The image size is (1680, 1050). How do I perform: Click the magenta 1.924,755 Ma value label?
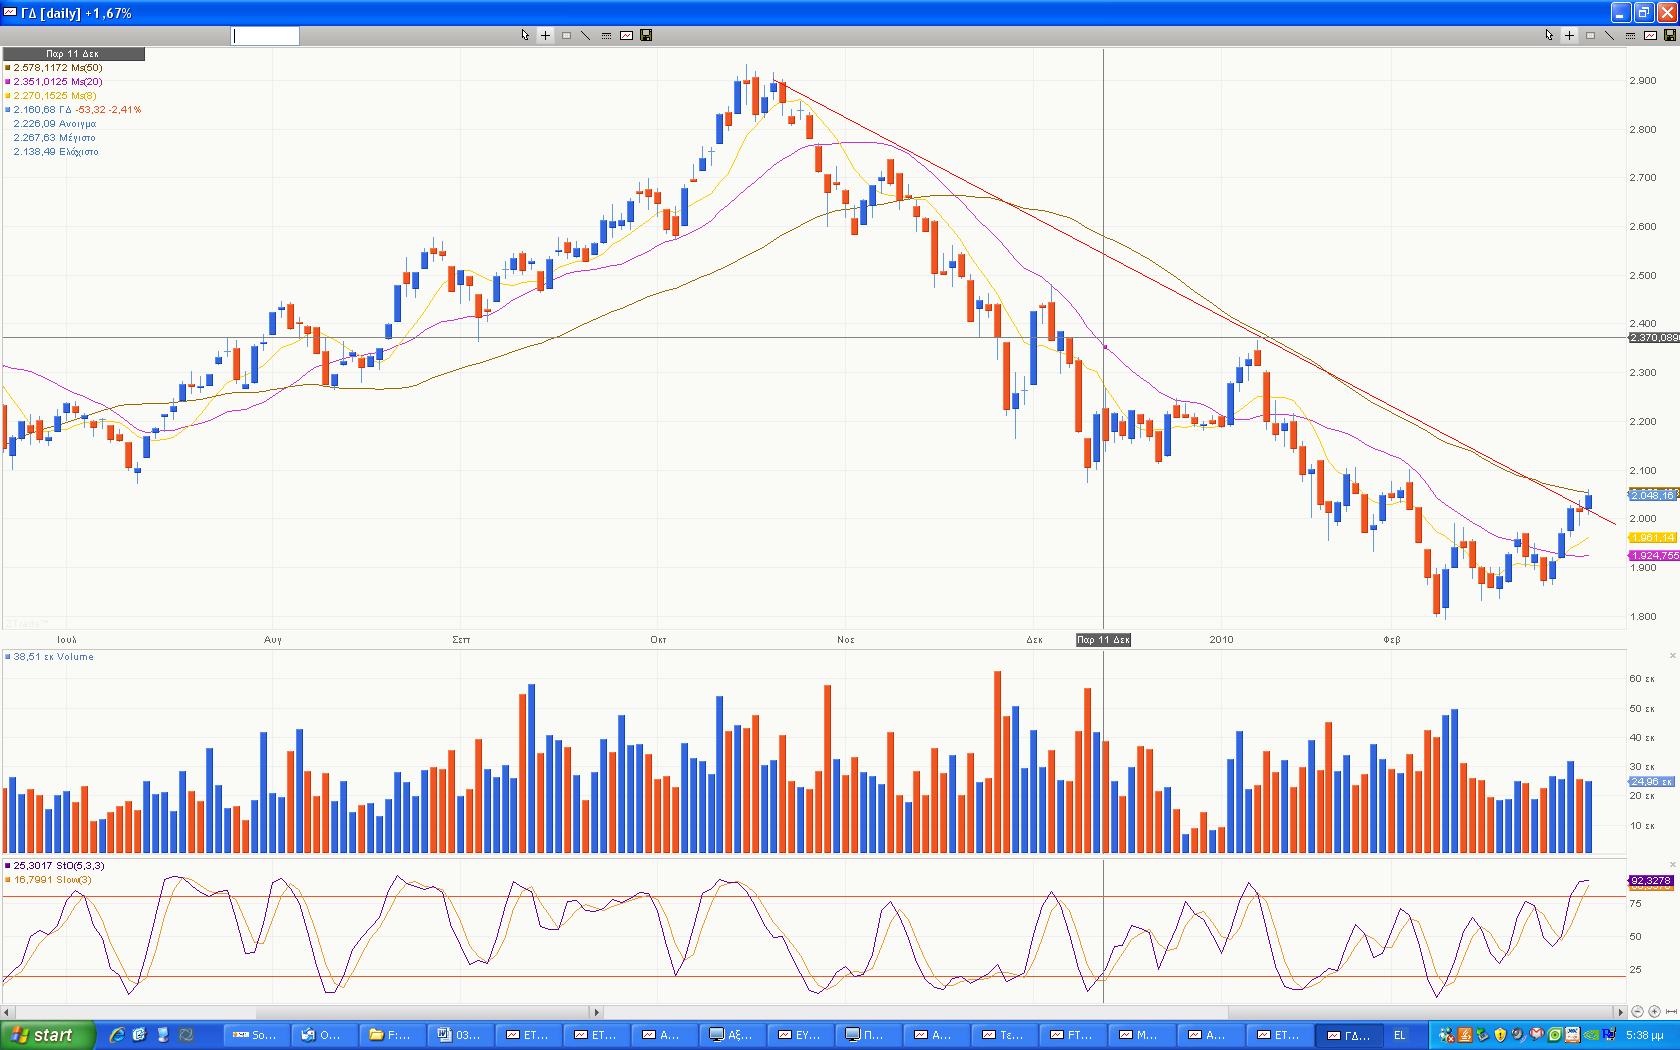coord(1654,556)
